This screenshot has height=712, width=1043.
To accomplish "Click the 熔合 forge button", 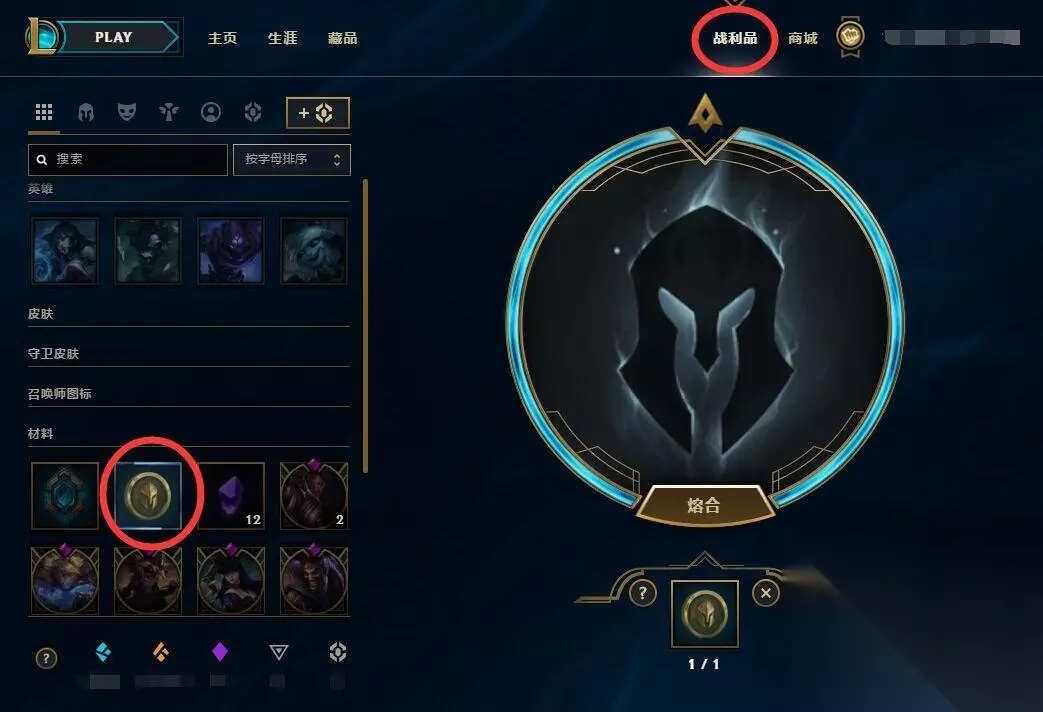I will tap(704, 505).
